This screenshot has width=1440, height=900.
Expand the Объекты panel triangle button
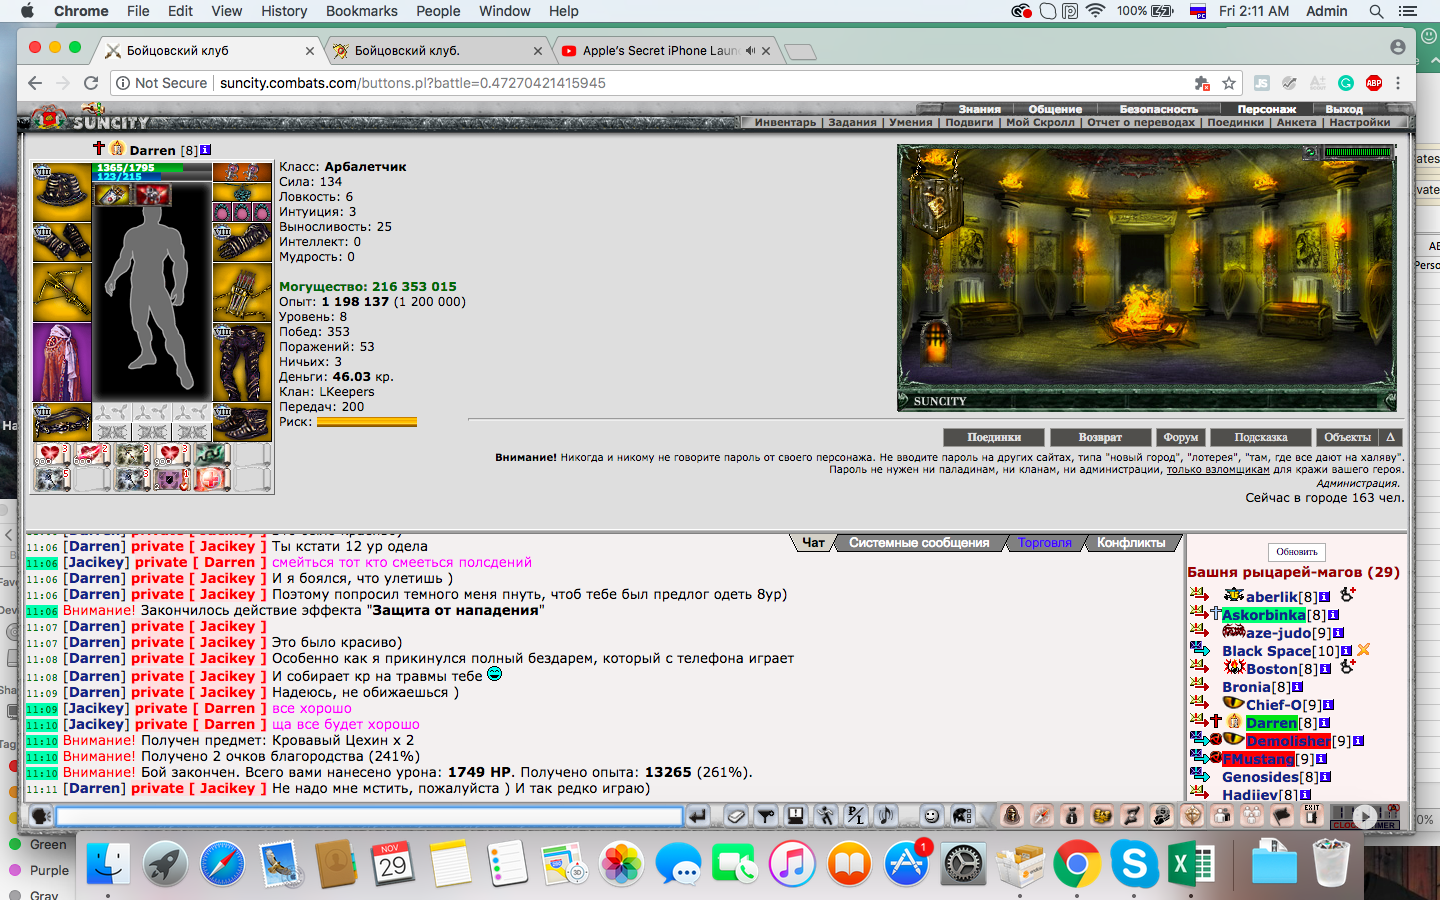1390,437
